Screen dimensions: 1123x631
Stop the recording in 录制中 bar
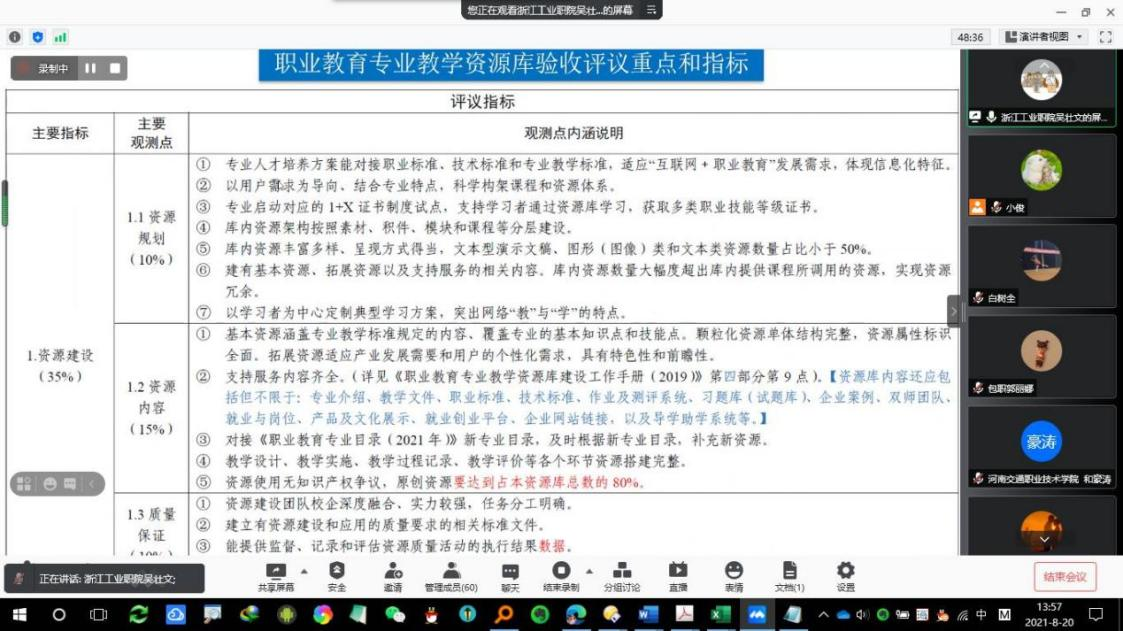[x=115, y=68]
